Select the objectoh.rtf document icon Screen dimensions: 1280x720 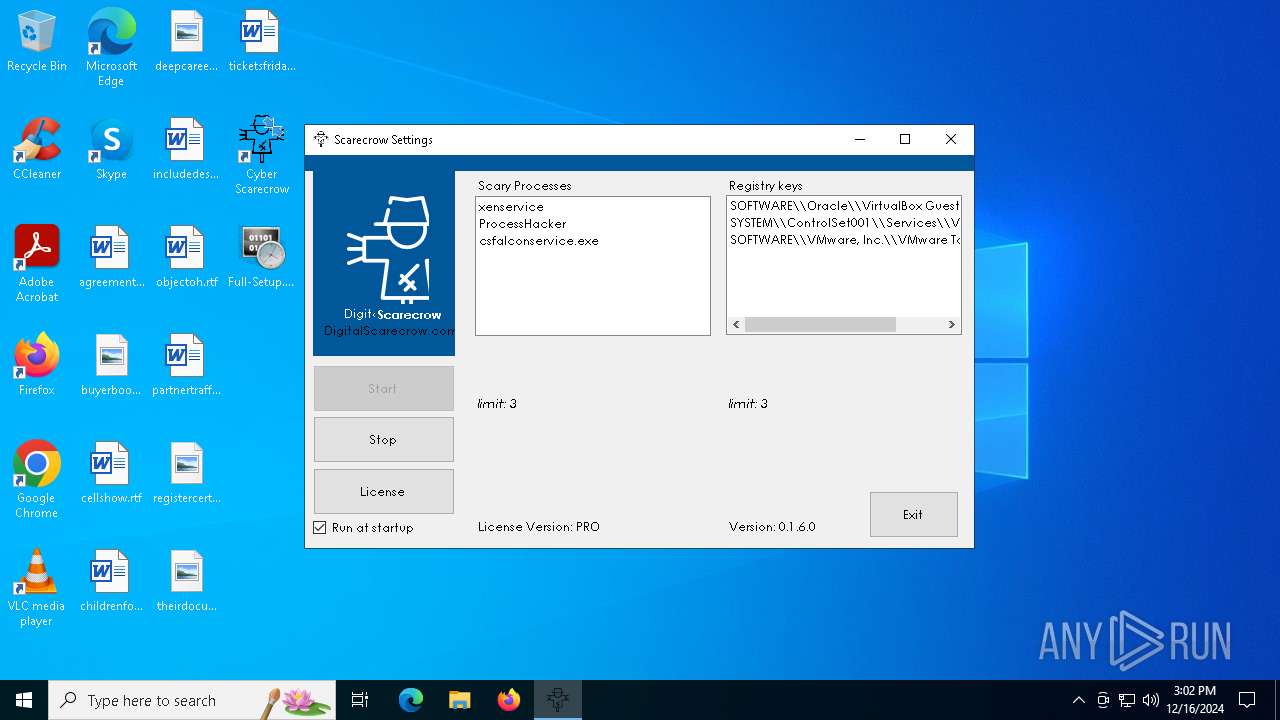tap(186, 258)
